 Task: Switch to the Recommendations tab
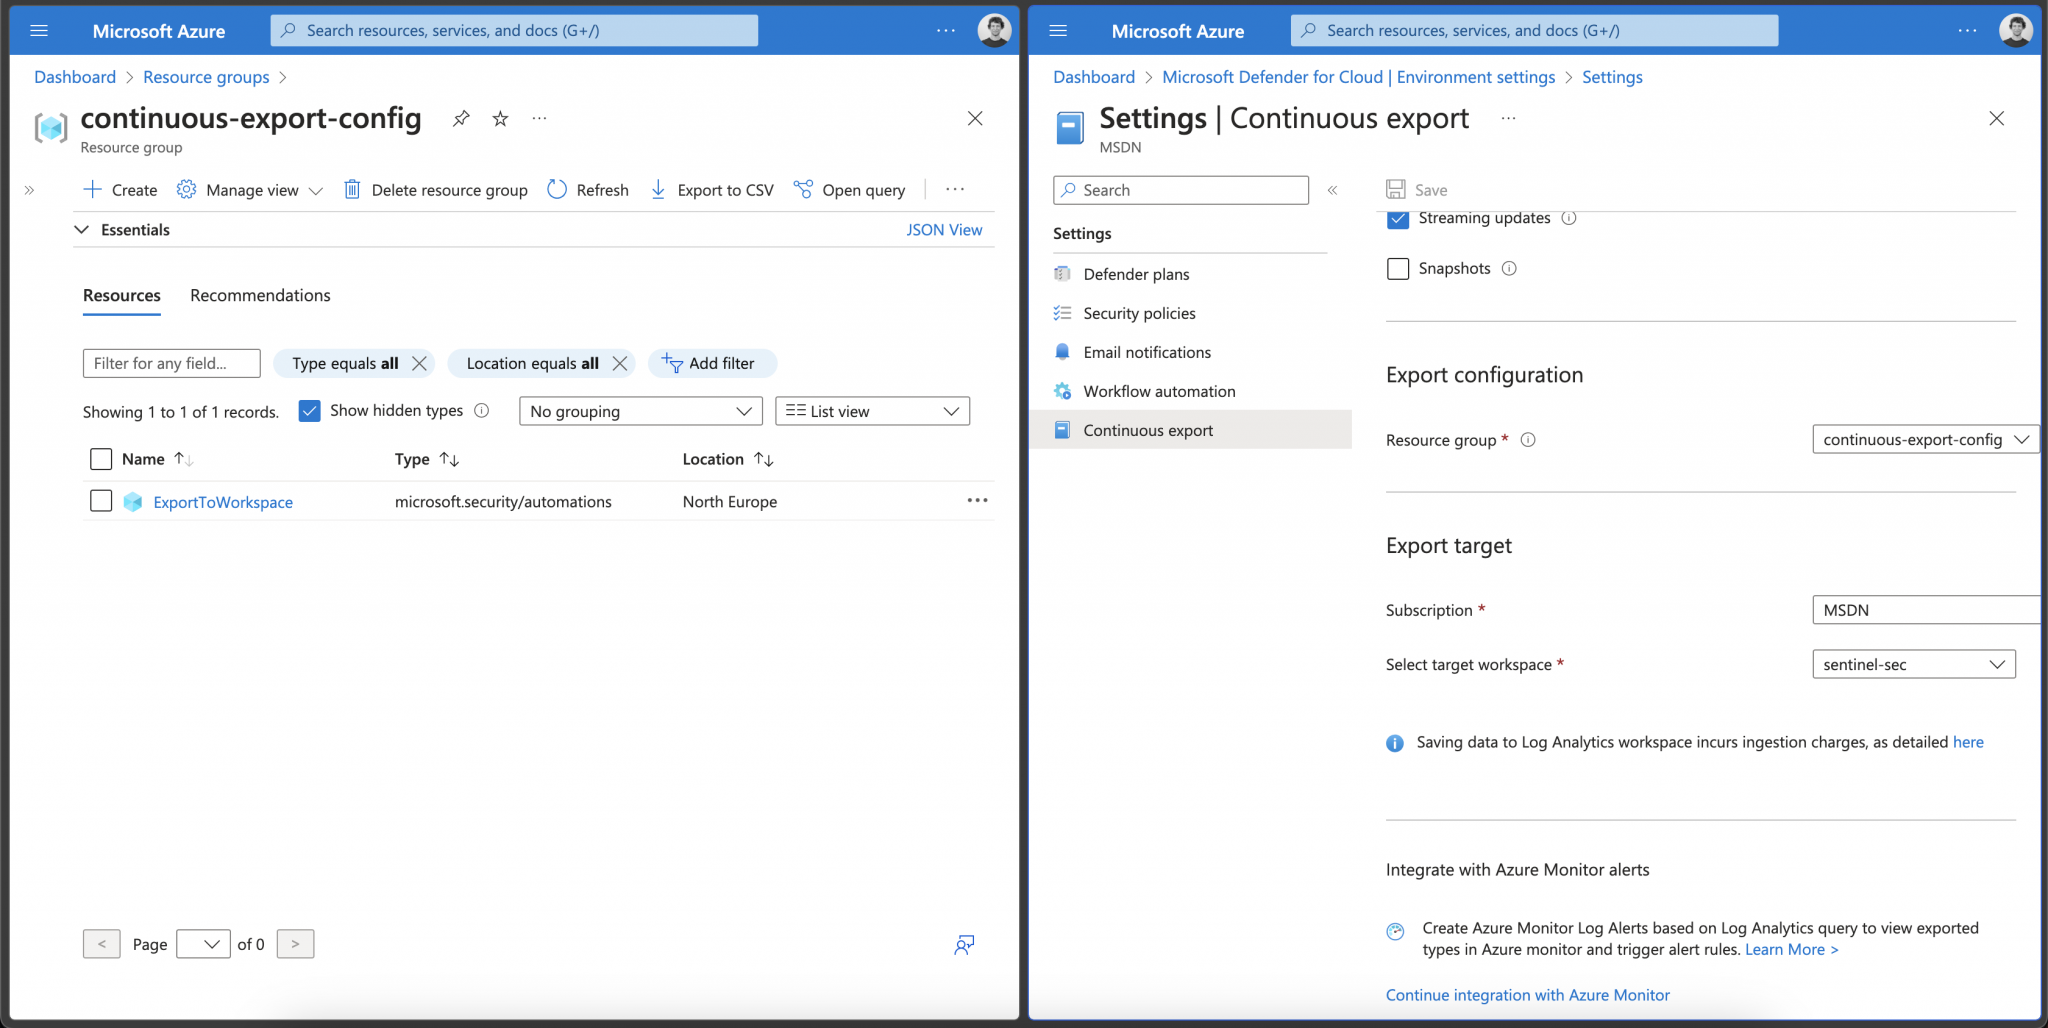click(x=259, y=295)
